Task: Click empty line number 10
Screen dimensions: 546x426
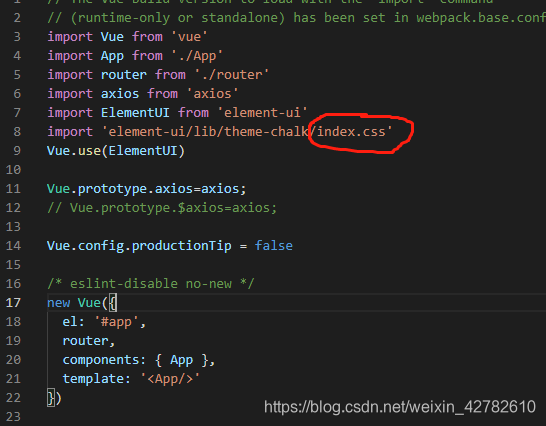Action: [x=13, y=170]
